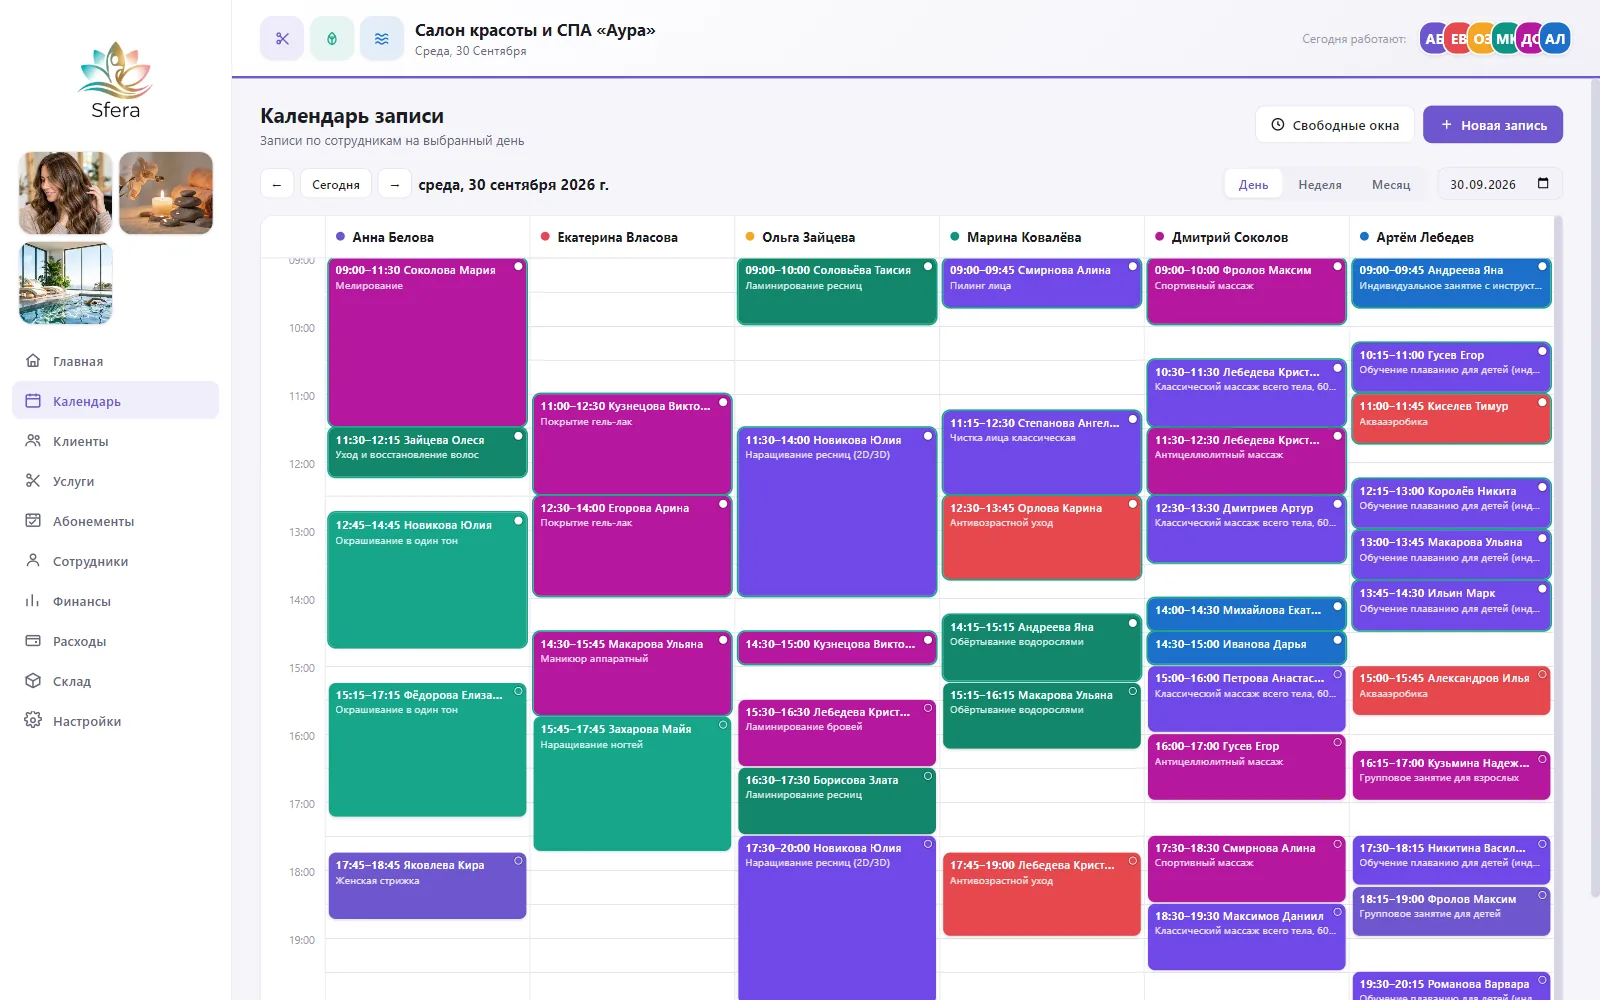Screen dimensions: 1600x1000
Task: Open Сотрудники person icon
Action: pyautogui.click(x=33, y=561)
